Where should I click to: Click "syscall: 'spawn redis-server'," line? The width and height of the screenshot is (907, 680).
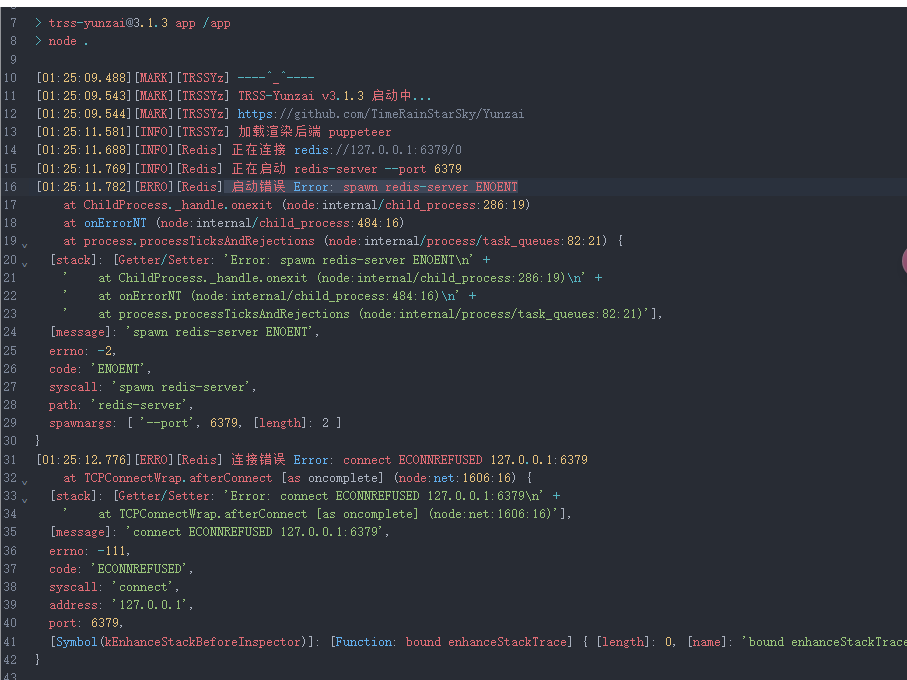tap(153, 387)
